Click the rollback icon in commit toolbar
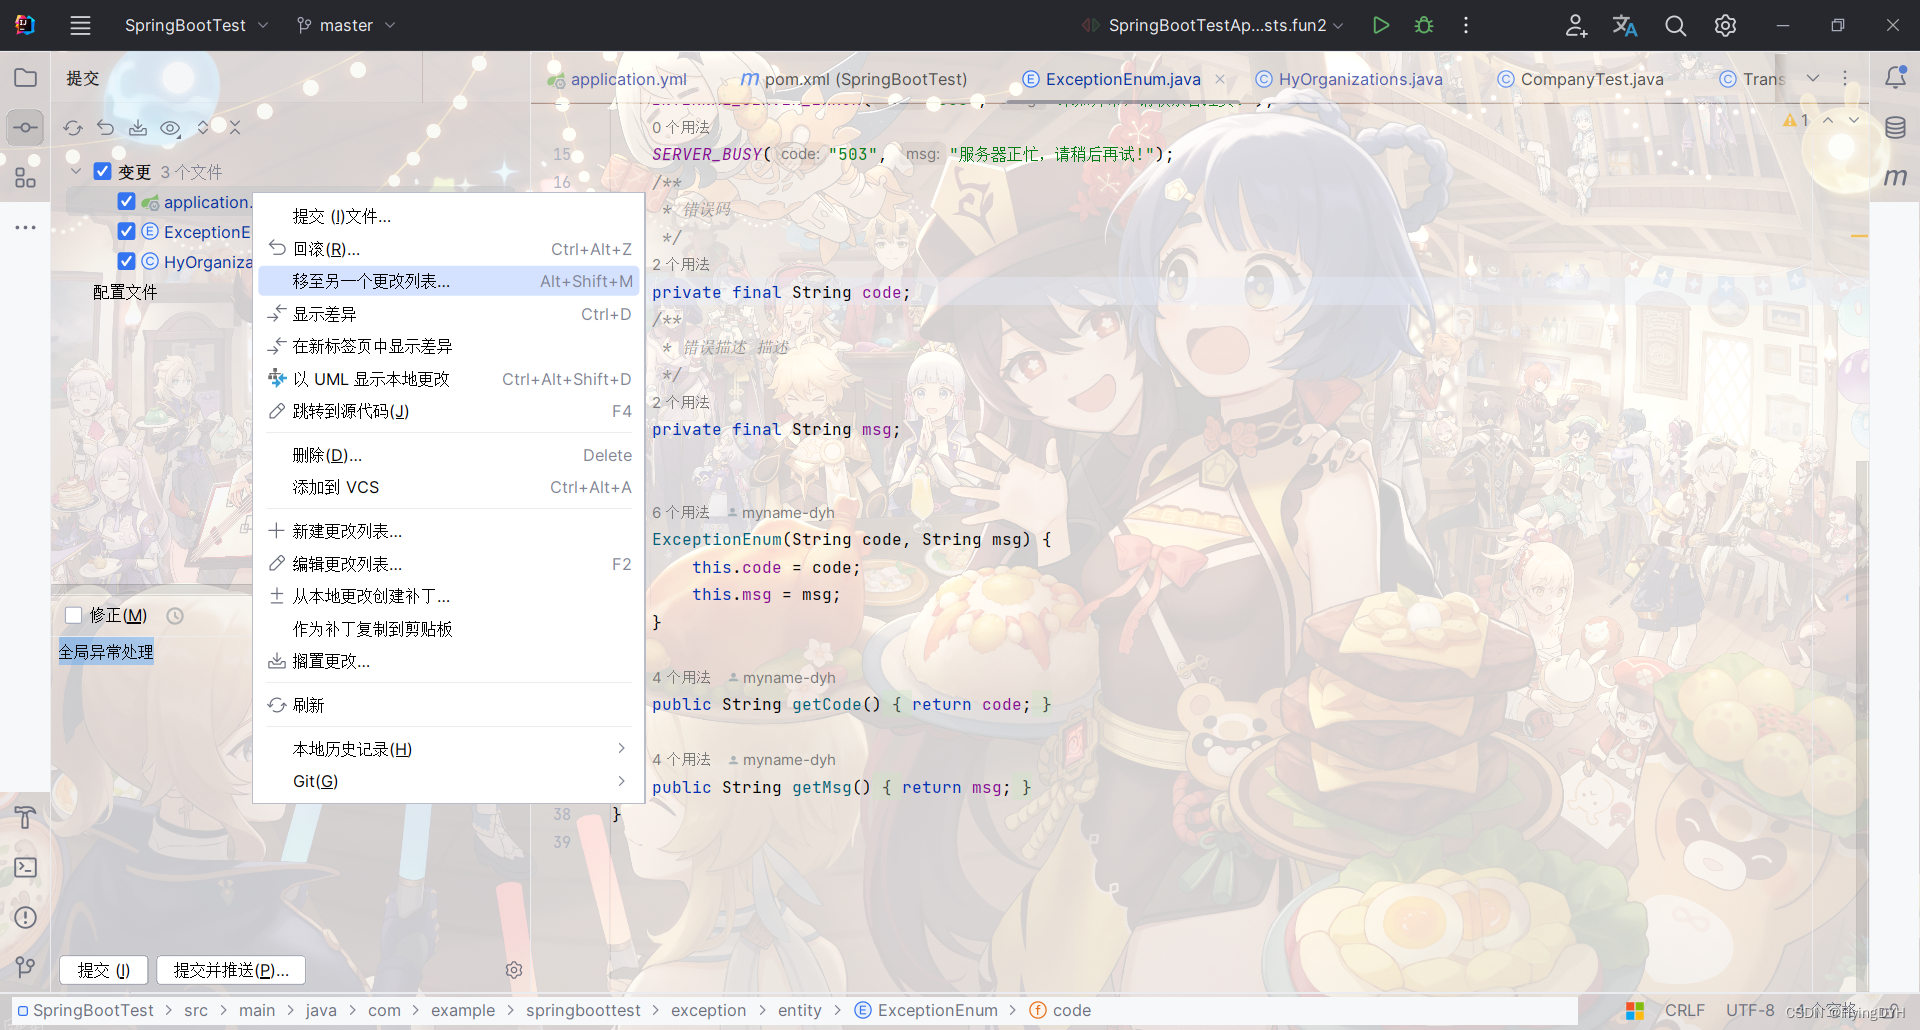Screen dimensions: 1920x1030 pos(105,128)
